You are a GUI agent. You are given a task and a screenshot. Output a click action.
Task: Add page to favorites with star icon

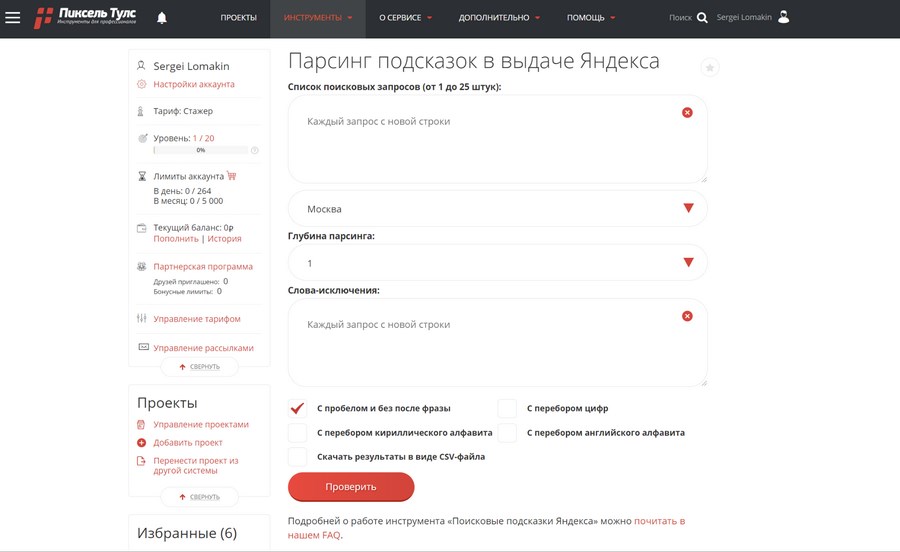tap(710, 68)
